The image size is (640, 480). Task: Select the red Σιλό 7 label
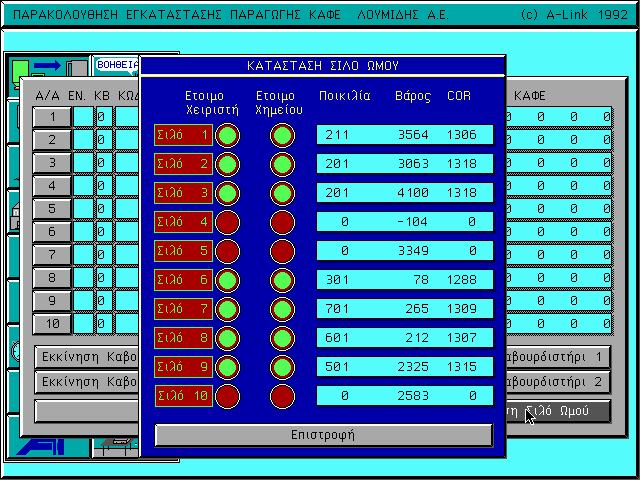(183, 309)
